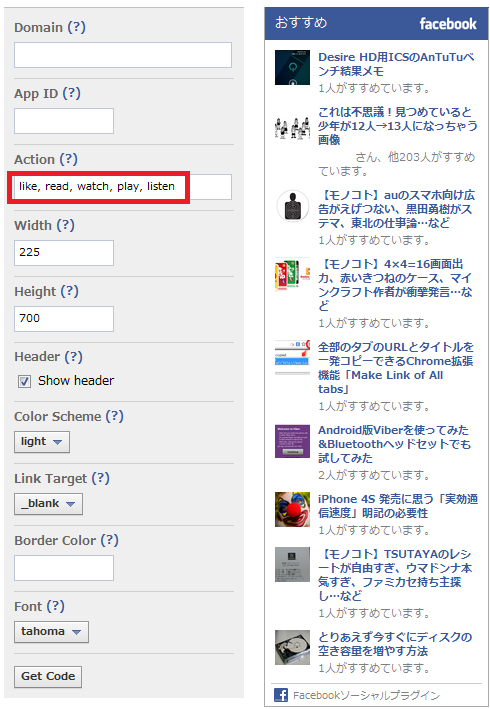Click the Get Code button
Viewport: 490px width, 709px height.
48,676
